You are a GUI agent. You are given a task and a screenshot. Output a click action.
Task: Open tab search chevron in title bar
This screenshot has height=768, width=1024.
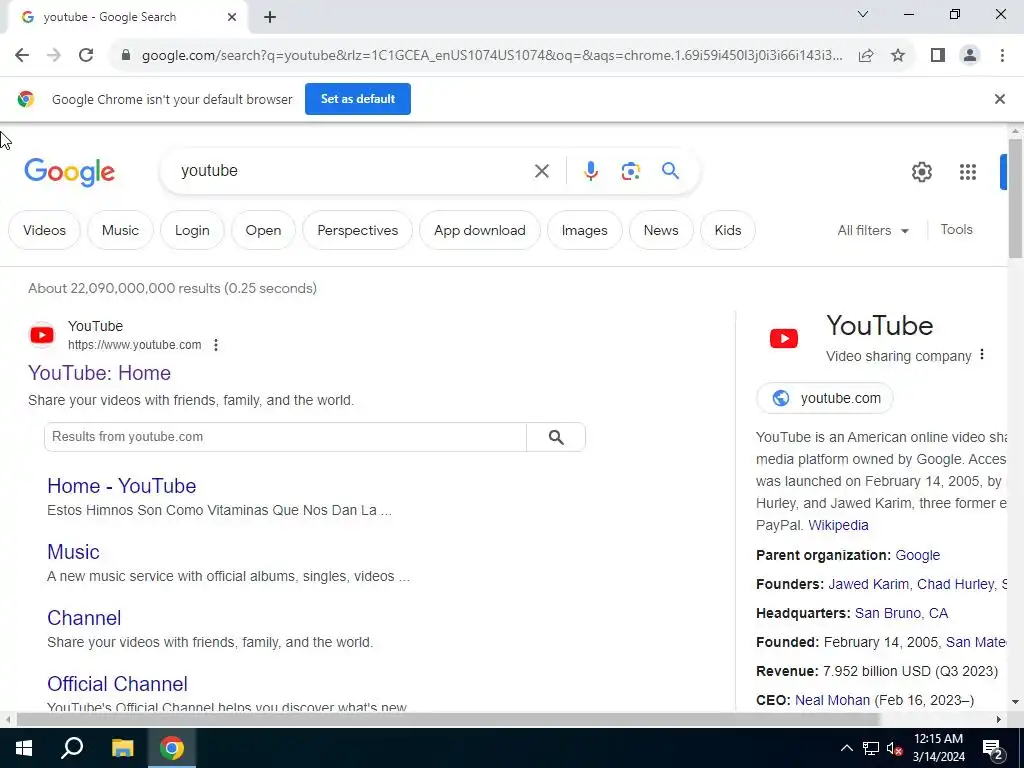[x=863, y=14]
